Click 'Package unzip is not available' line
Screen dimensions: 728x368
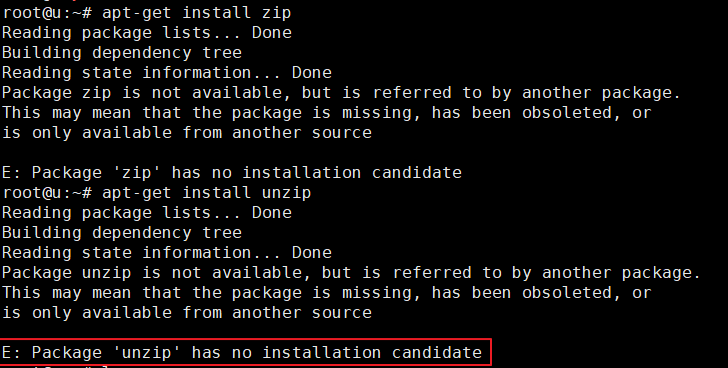pos(351,273)
